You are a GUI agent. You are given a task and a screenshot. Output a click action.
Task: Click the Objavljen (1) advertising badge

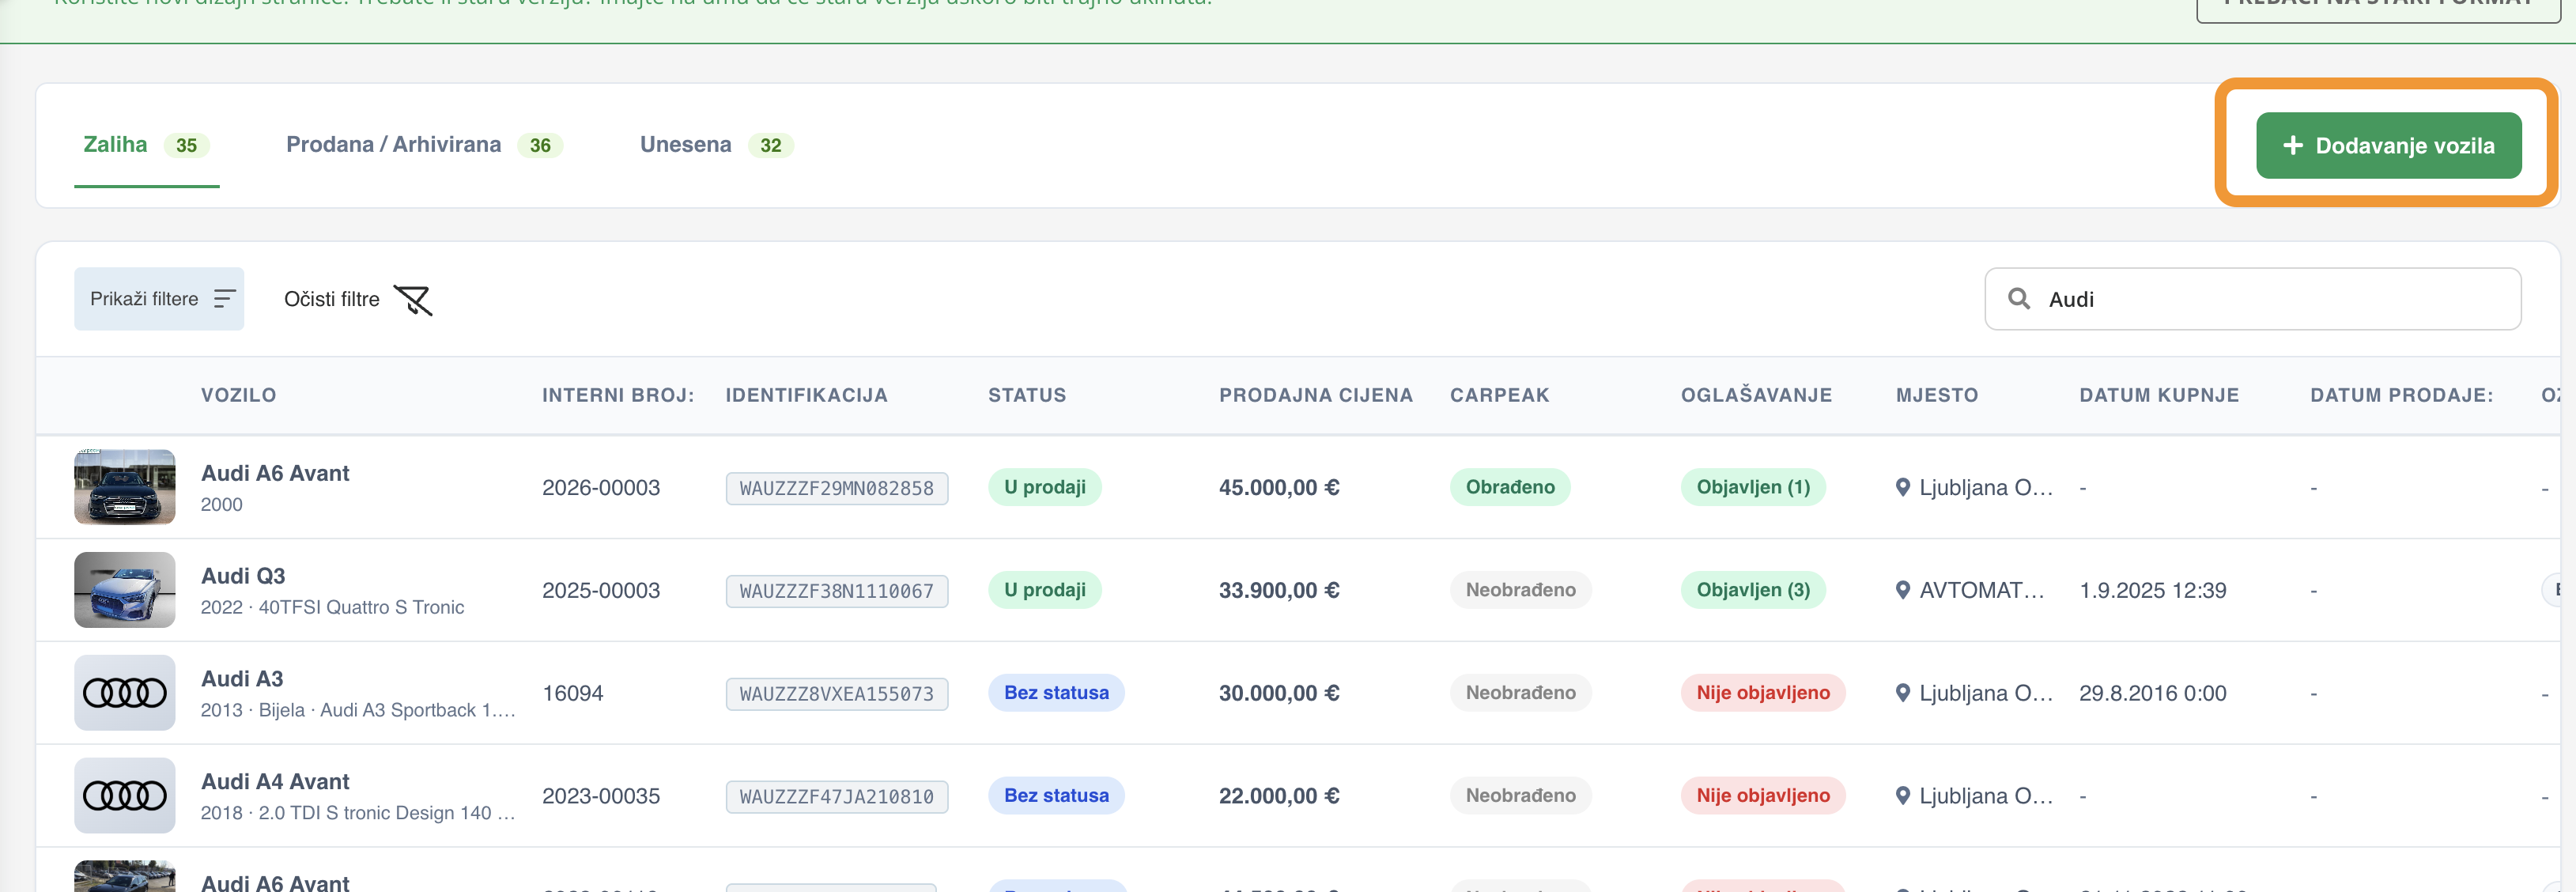tap(1753, 487)
